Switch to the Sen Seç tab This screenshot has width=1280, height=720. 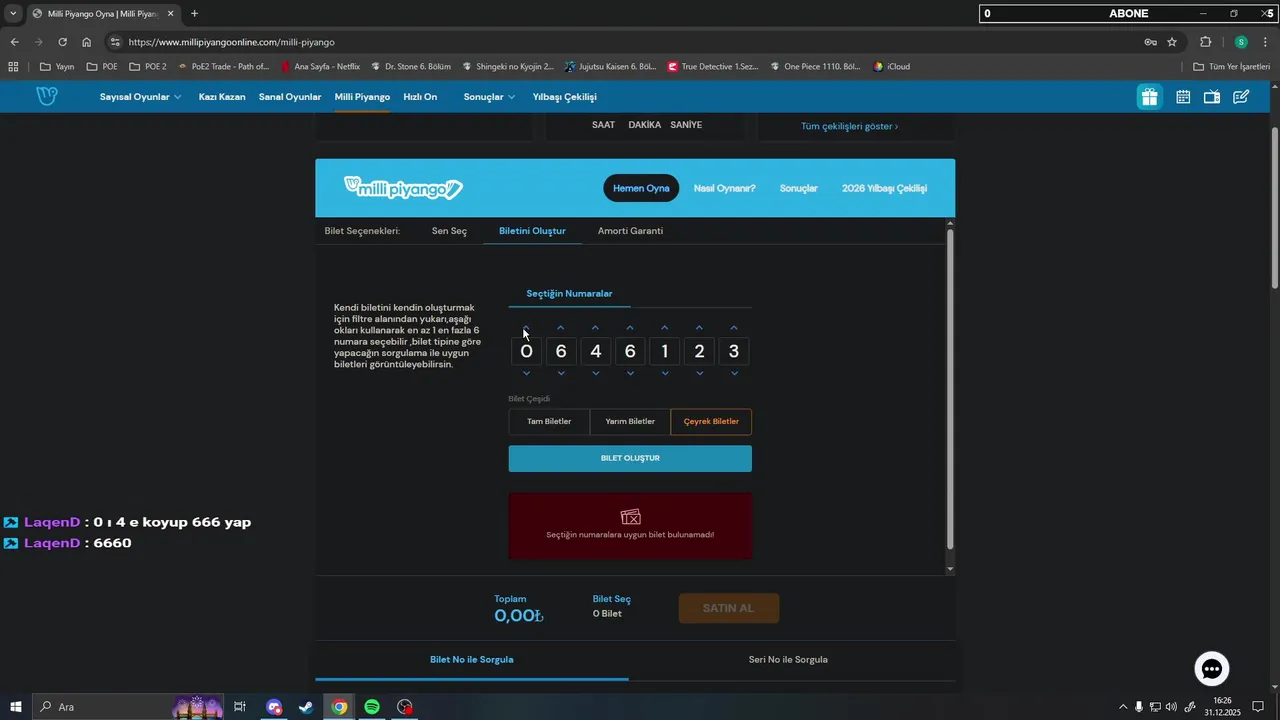tap(449, 231)
